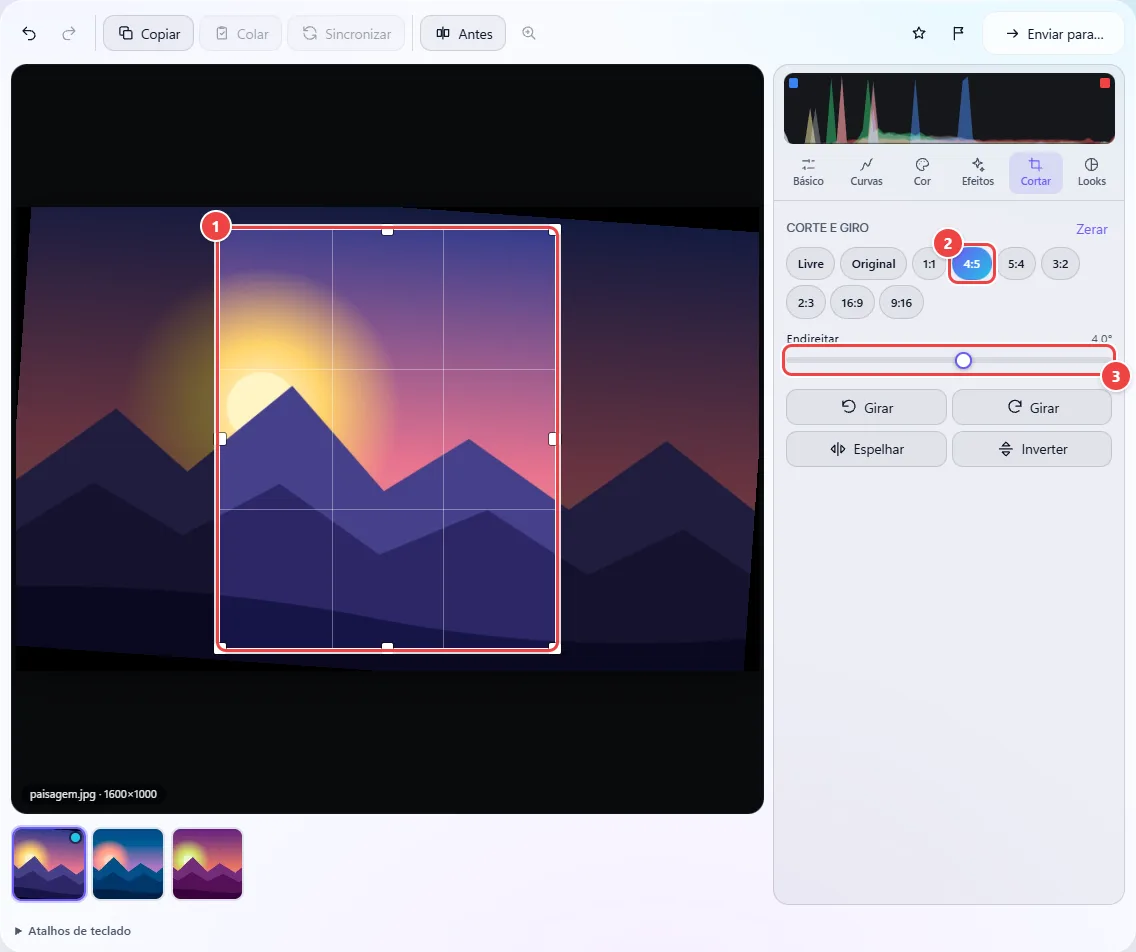Viewport: 1136px width, 952px height.
Task: Click the Sincronizar button
Action: (346, 33)
